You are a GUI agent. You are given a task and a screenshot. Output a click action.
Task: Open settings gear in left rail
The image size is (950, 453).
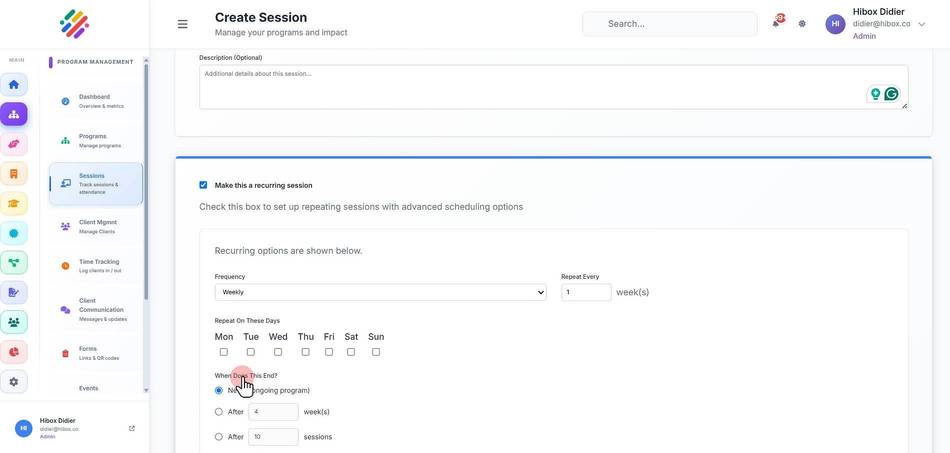point(14,382)
